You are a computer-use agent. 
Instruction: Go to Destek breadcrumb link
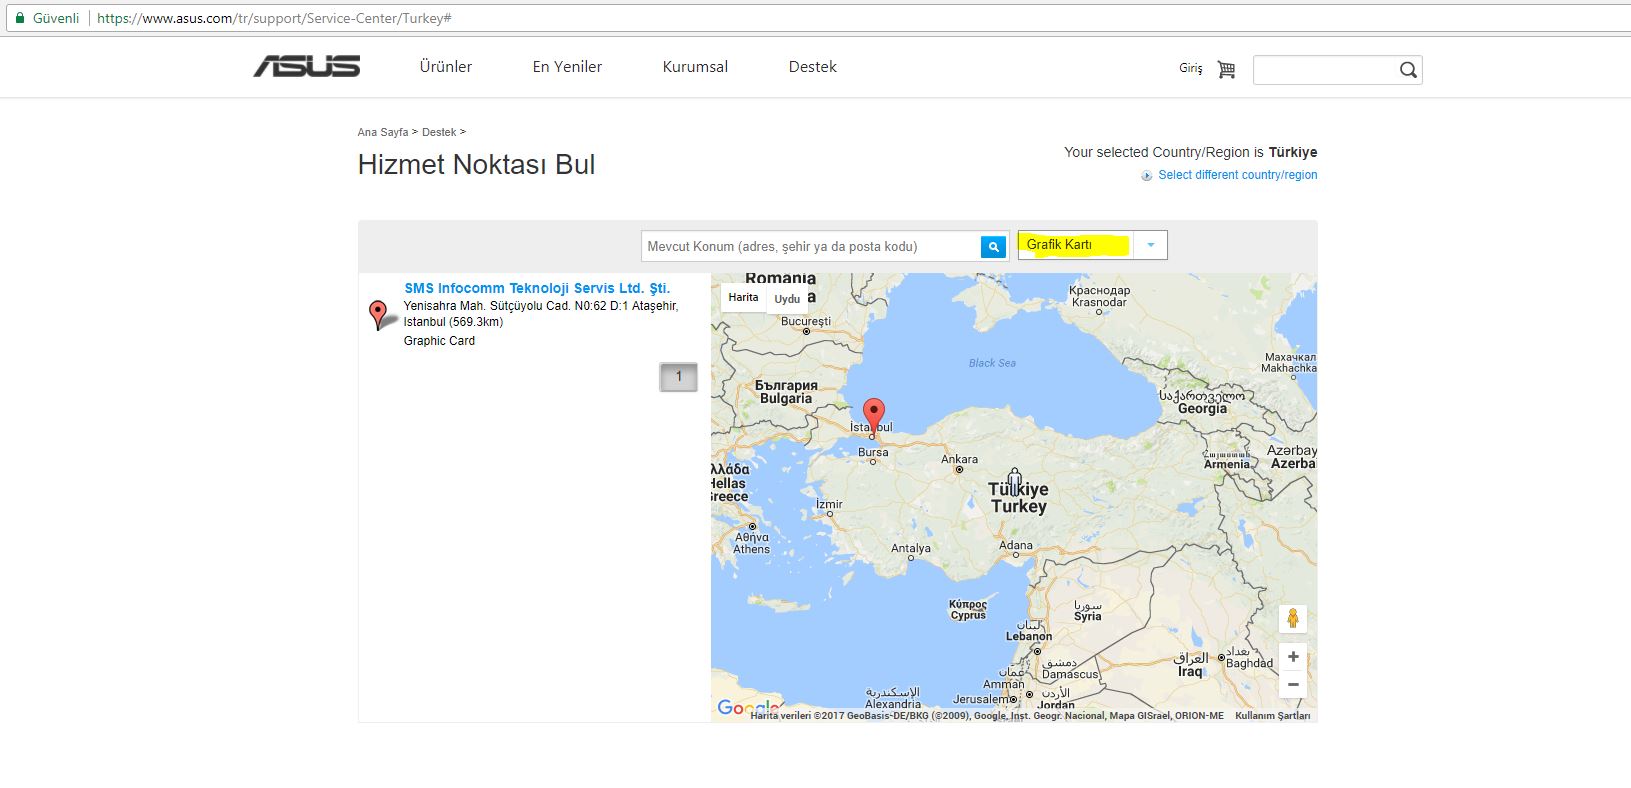pyautogui.click(x=439, y=132)
